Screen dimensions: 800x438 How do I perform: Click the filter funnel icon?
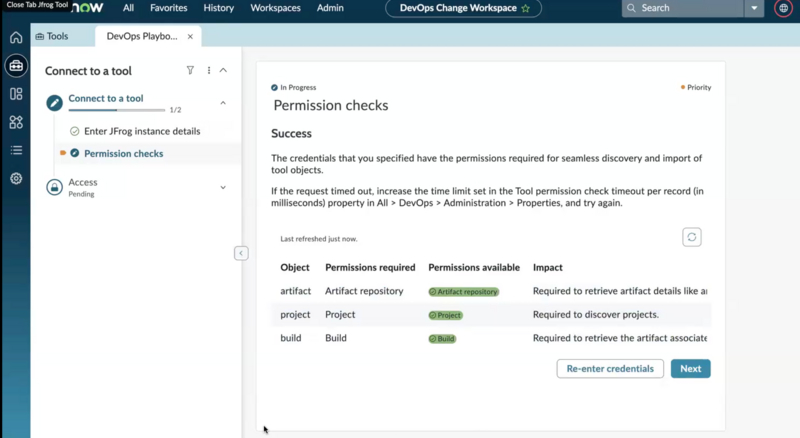point(190,70)
